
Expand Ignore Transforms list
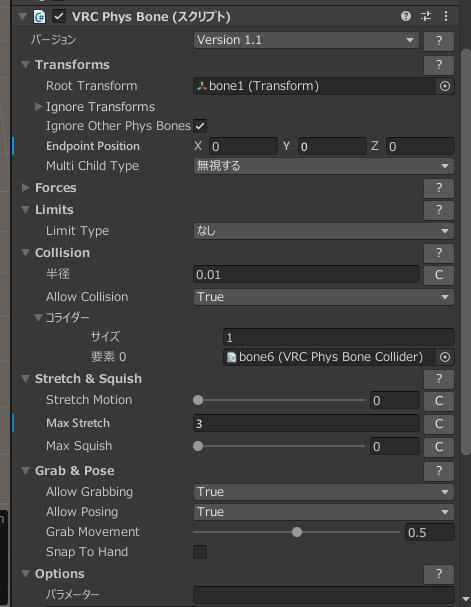tap(38, 106)
